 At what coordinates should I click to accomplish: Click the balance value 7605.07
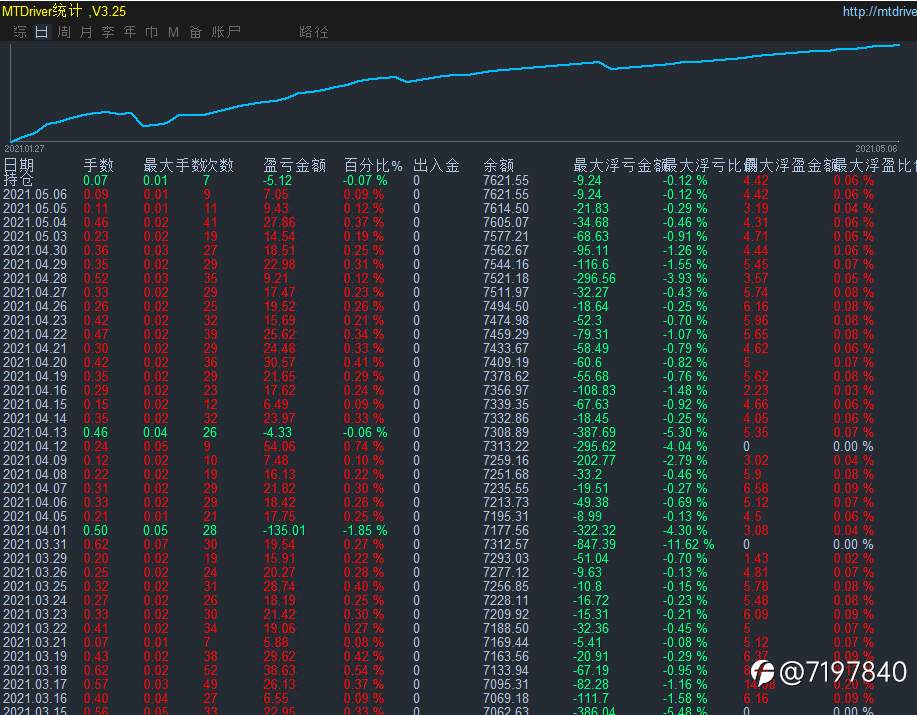[506, 222]
